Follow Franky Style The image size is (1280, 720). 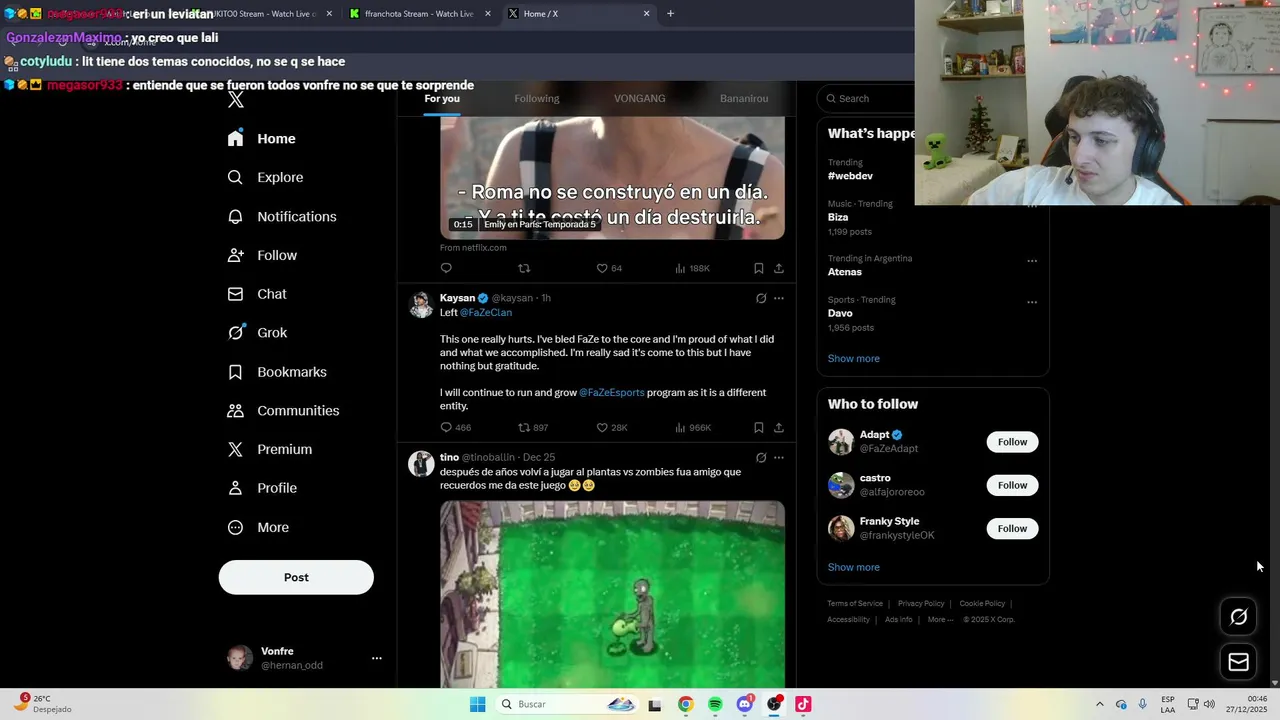pos(1012,528)
